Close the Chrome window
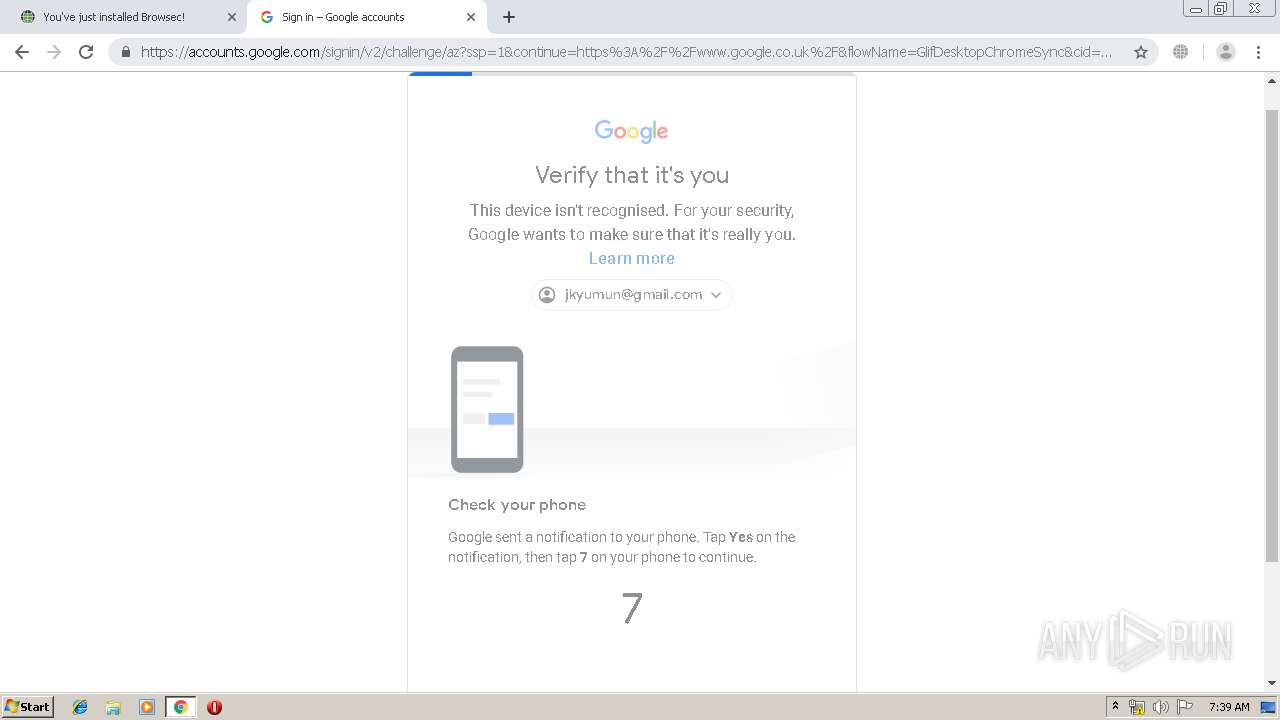The height and width of the screenshot is (720, 1280). click(x=1254, y=9)
